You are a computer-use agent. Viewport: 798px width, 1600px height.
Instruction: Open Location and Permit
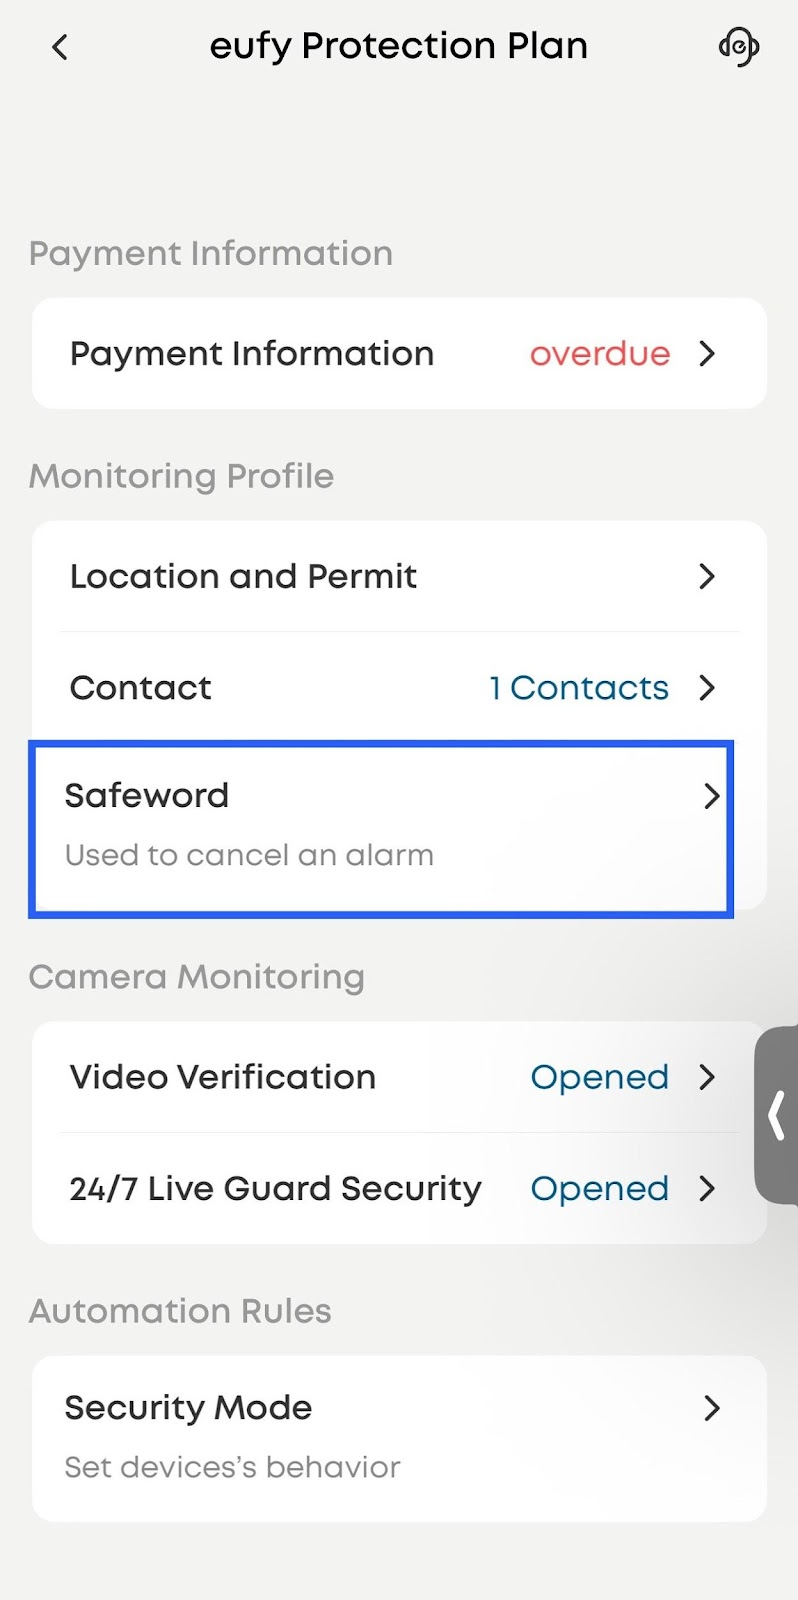(x=243, y=576)
